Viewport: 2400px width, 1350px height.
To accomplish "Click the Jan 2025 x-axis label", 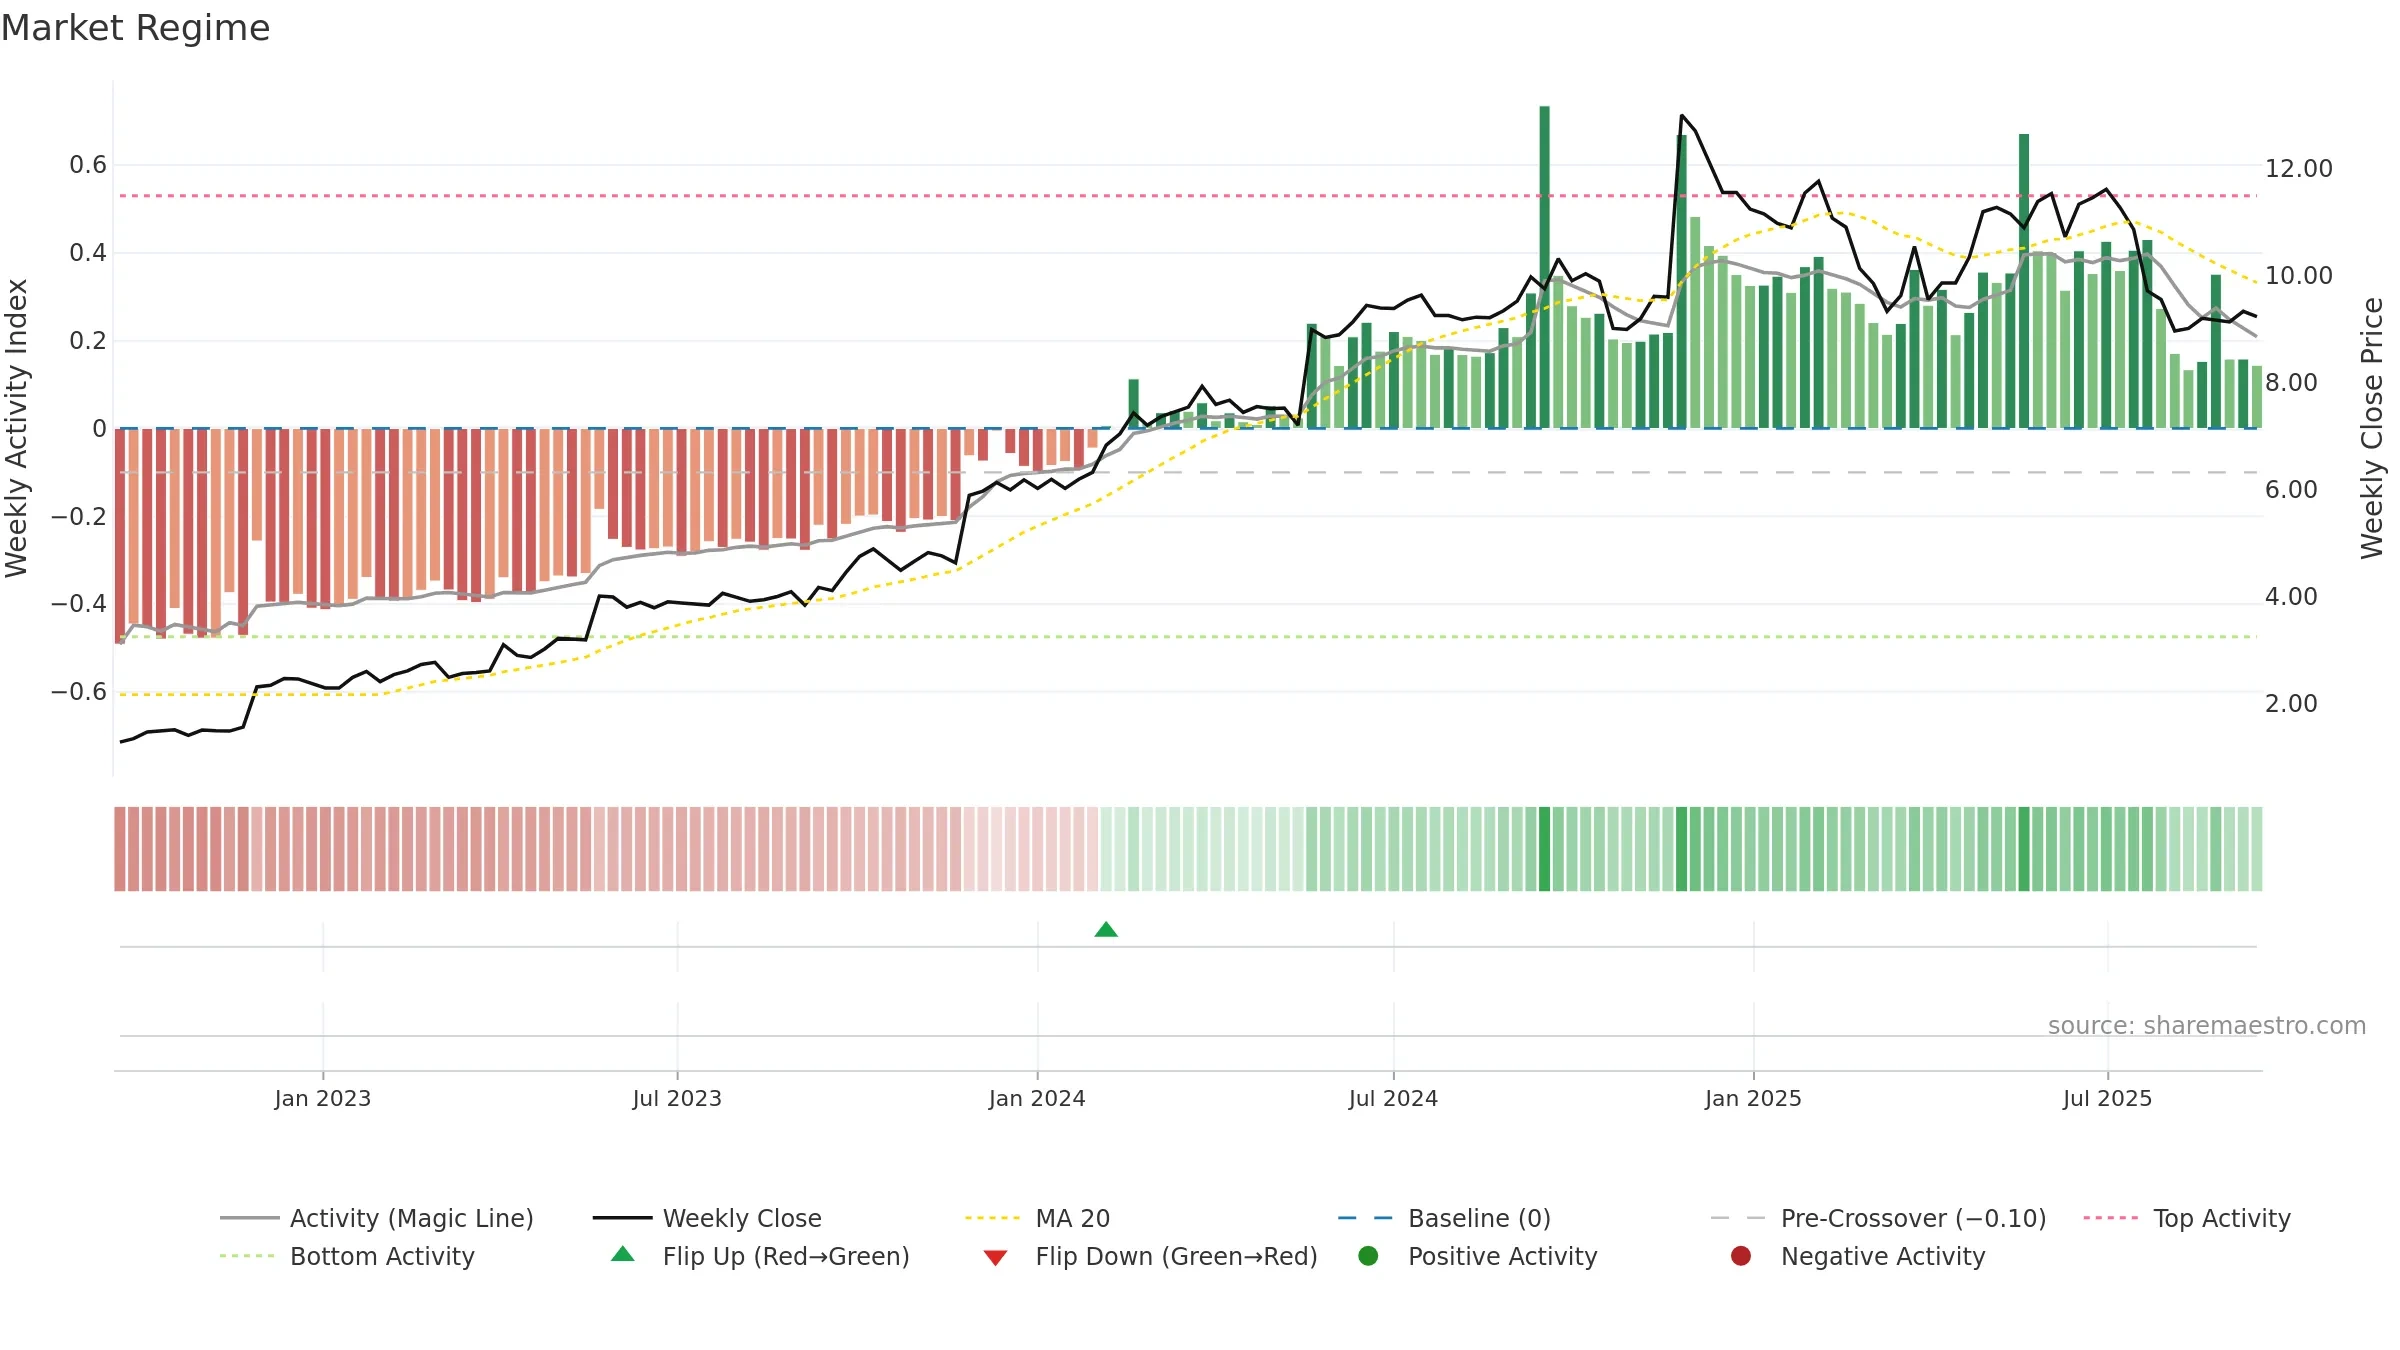I will click(1753, 1099).
